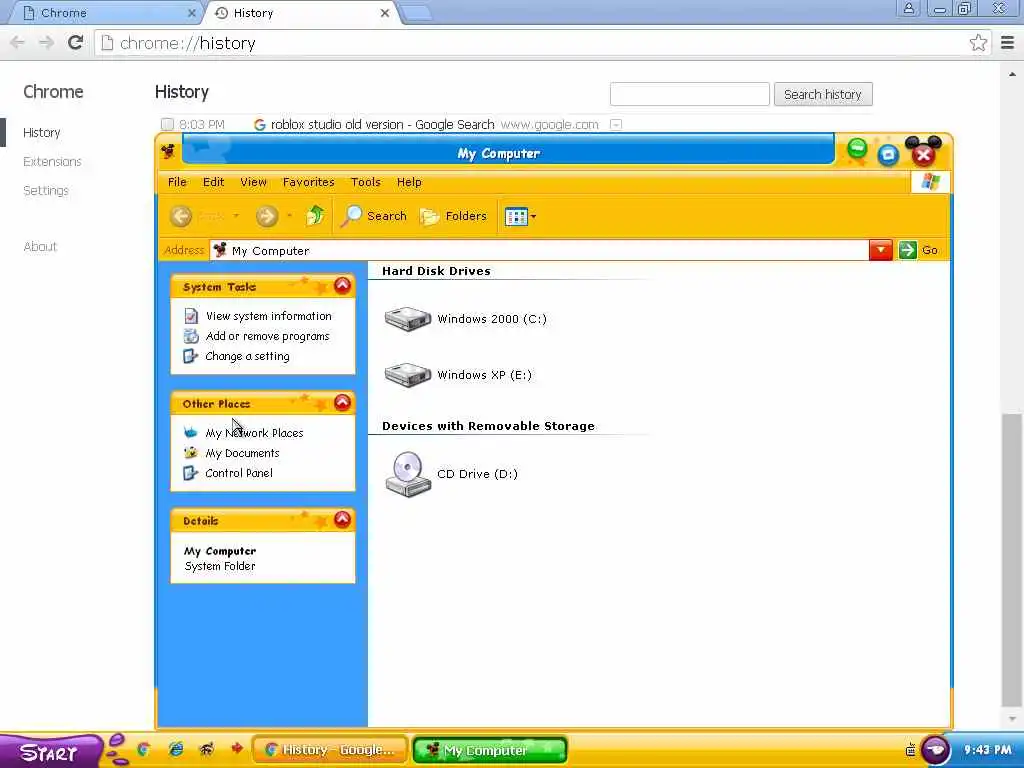1024x768 pixels.
Task: Bookmark page with the star icon
Action: 978,43
